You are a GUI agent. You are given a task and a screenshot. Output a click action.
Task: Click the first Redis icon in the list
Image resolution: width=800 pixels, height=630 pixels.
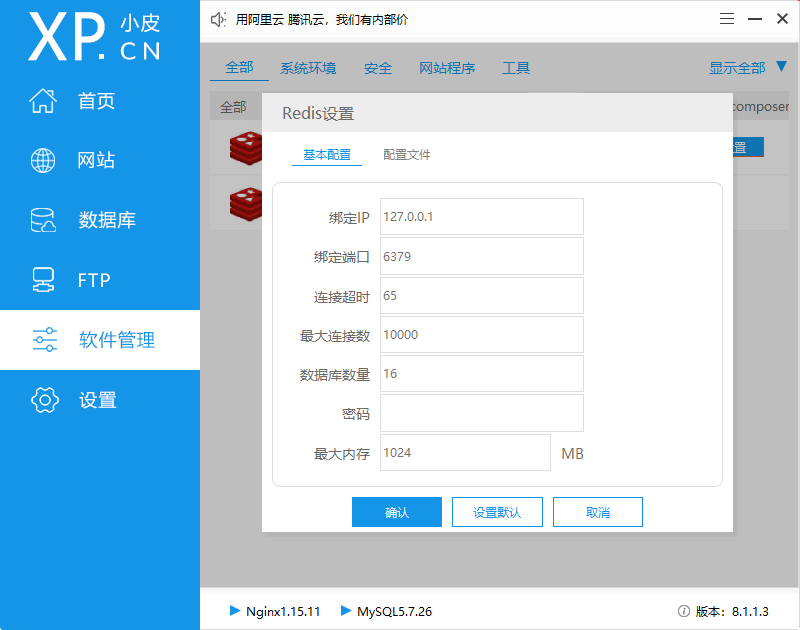click(x=246, y=148)
